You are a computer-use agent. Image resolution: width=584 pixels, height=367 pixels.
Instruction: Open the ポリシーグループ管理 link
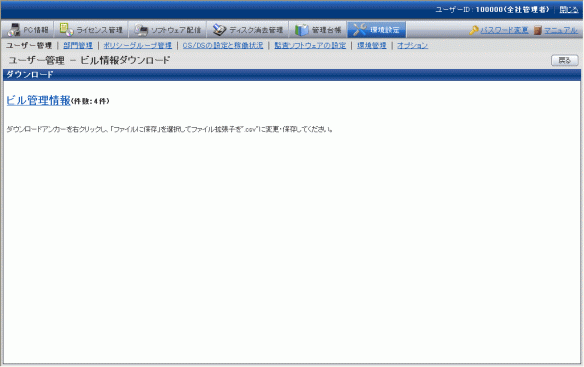[137, 45]
